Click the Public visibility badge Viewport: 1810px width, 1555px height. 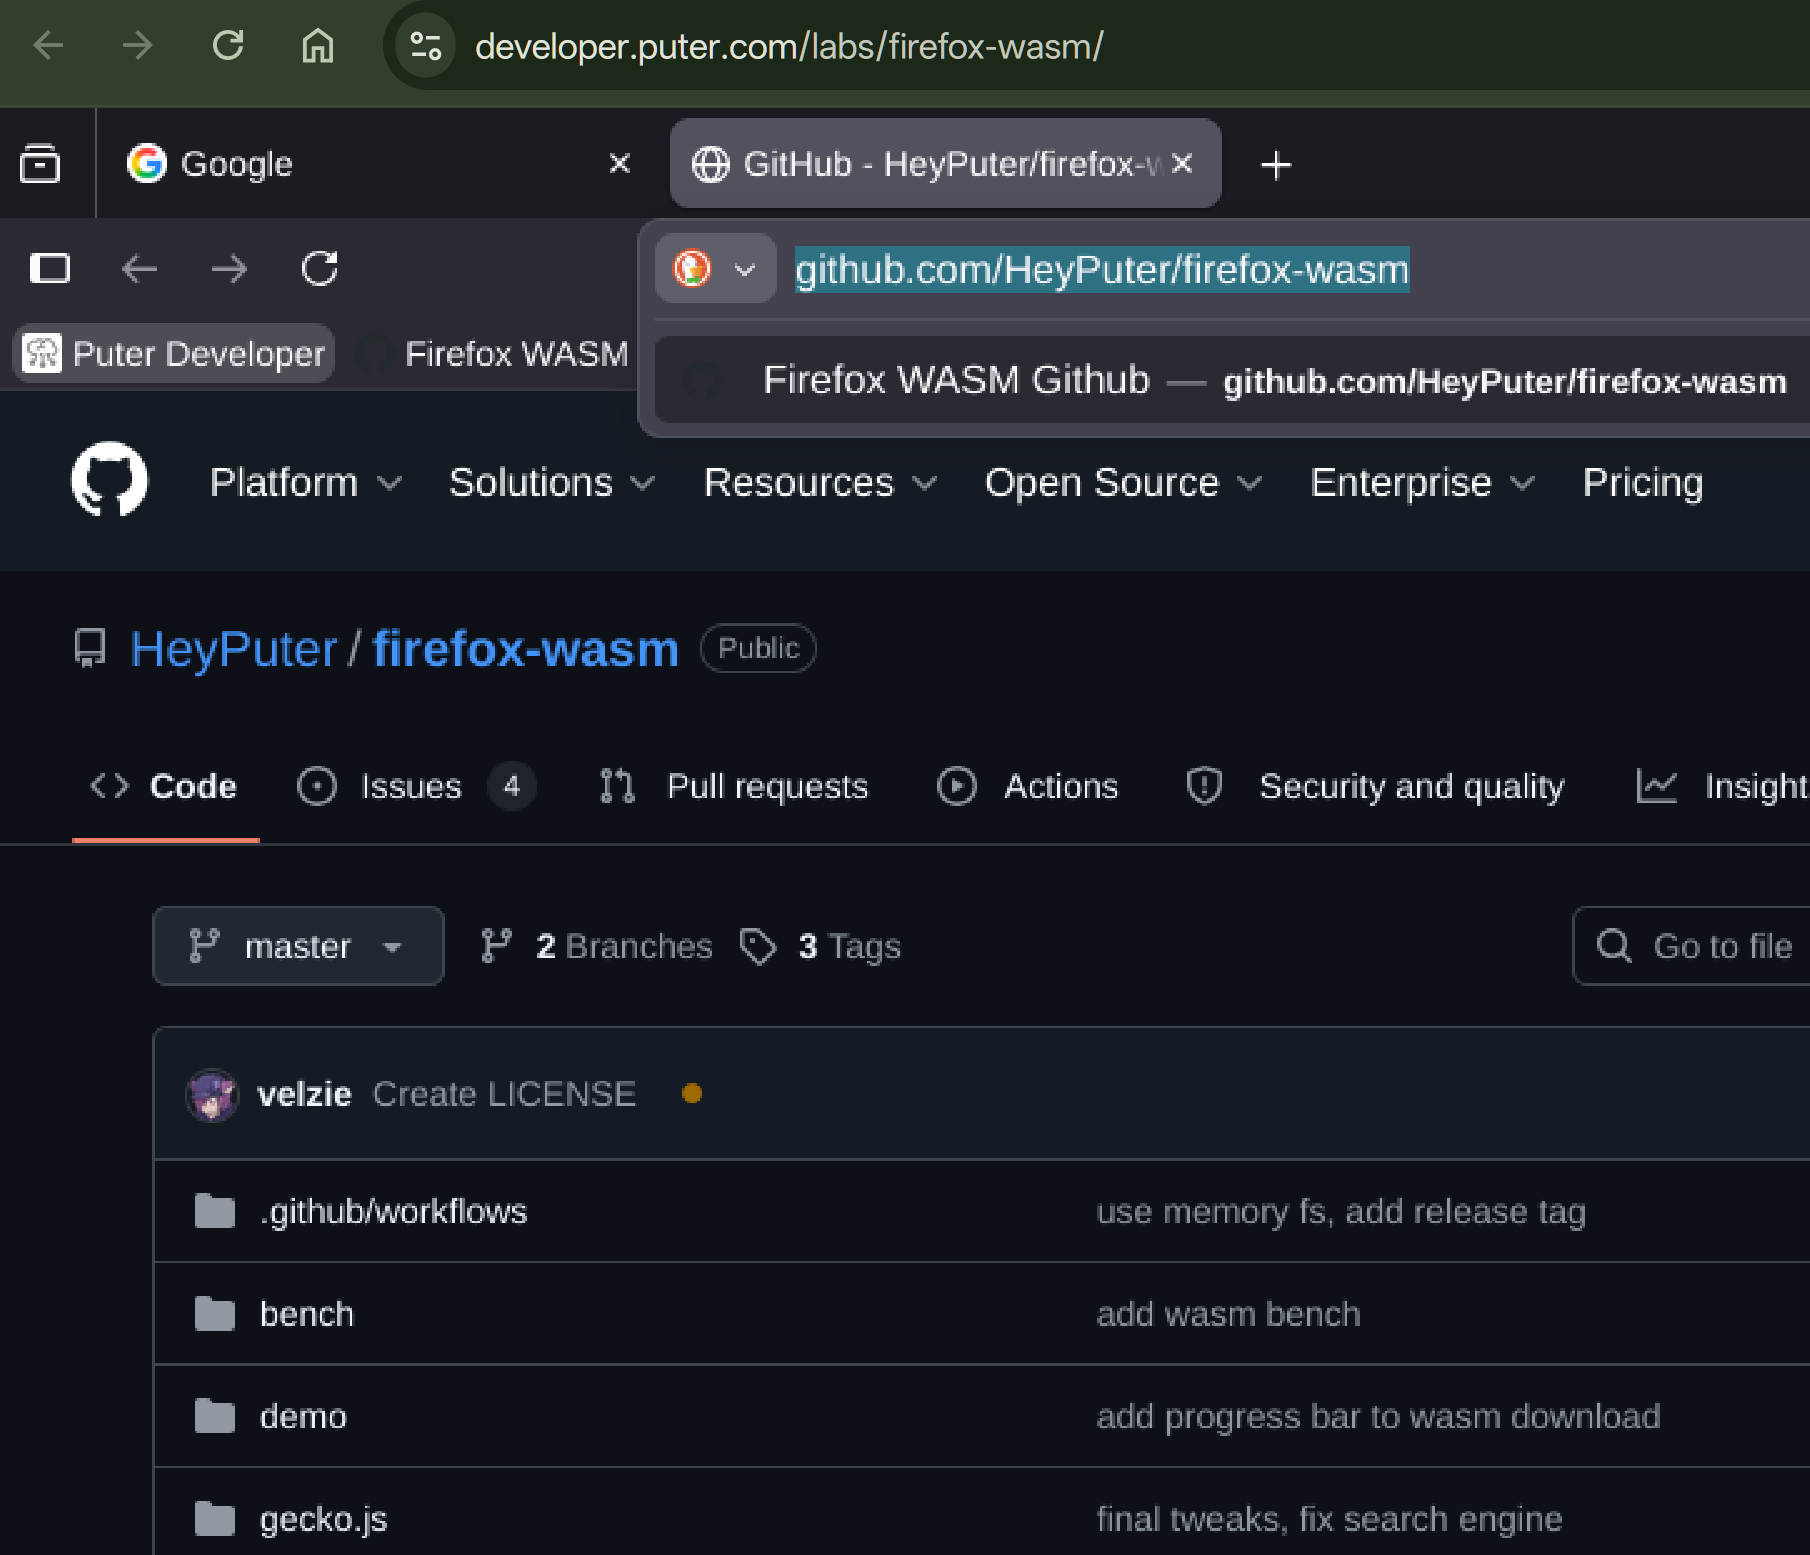tap(758, 648)
